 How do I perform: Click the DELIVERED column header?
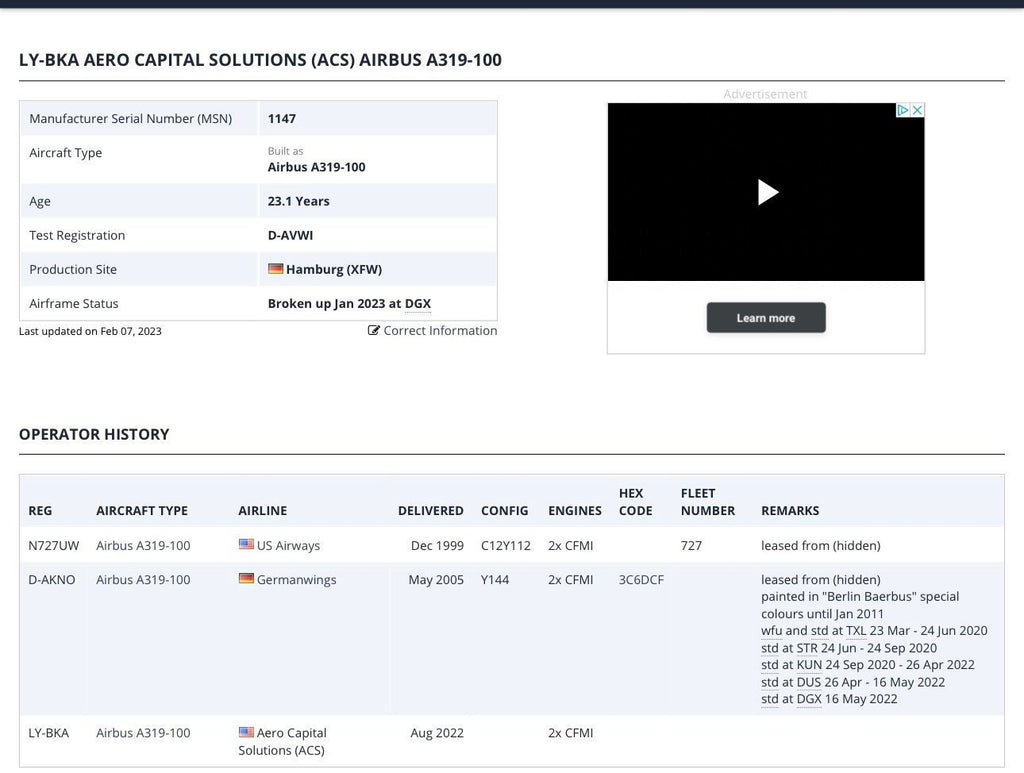pos(430,511)
